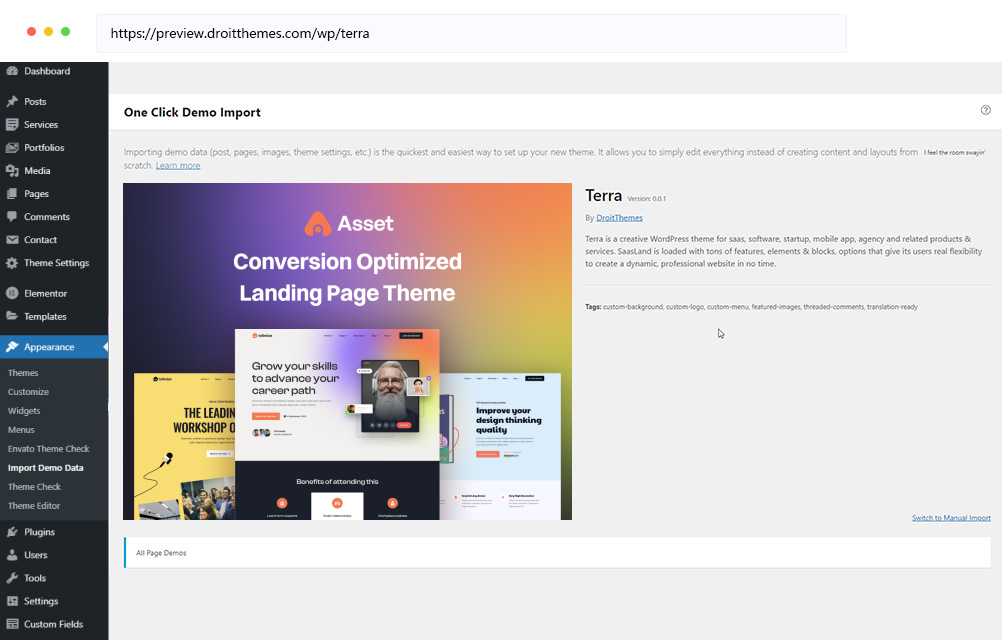The width and height of the screenshot is (1002, 640).
Task: Click the red window close dot
Action: 31,31
